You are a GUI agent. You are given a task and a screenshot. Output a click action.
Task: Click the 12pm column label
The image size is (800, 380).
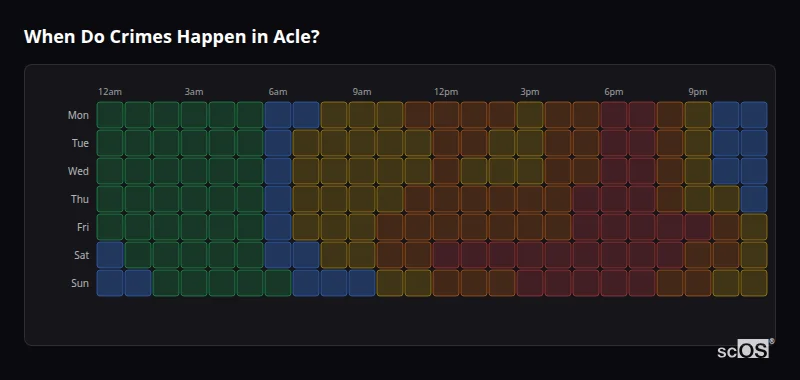coord(446,92)
